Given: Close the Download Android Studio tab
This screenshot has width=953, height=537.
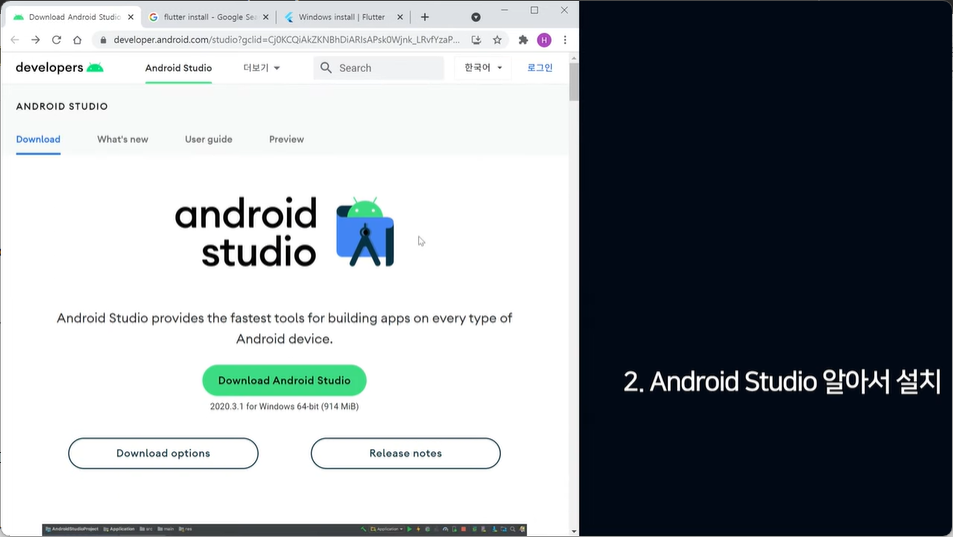Looking at the screenshot, I should coord(131,17).
